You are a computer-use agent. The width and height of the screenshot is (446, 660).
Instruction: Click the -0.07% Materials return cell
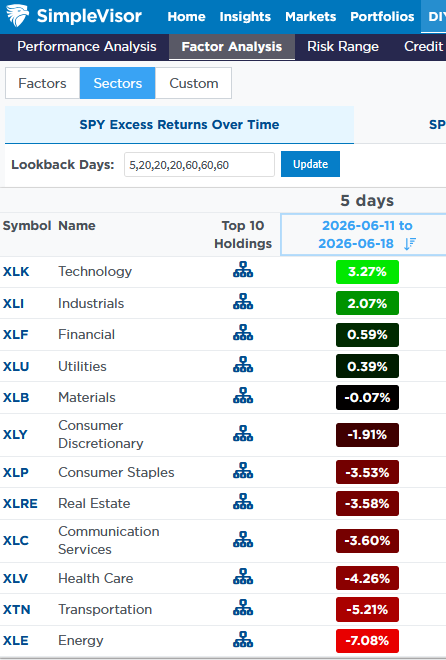pyautogui.click(x=367, y=398)
